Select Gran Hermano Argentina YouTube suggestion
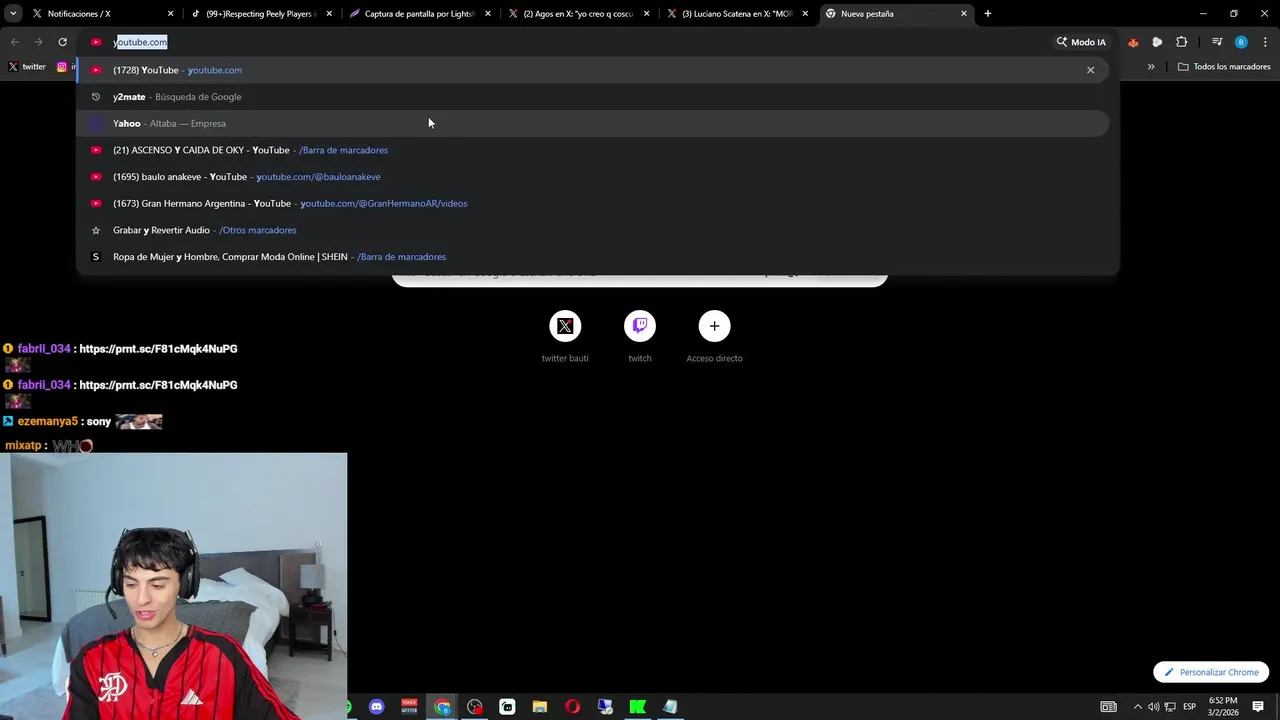This screenshot has width=1280, height=720. tap(594, 203)
